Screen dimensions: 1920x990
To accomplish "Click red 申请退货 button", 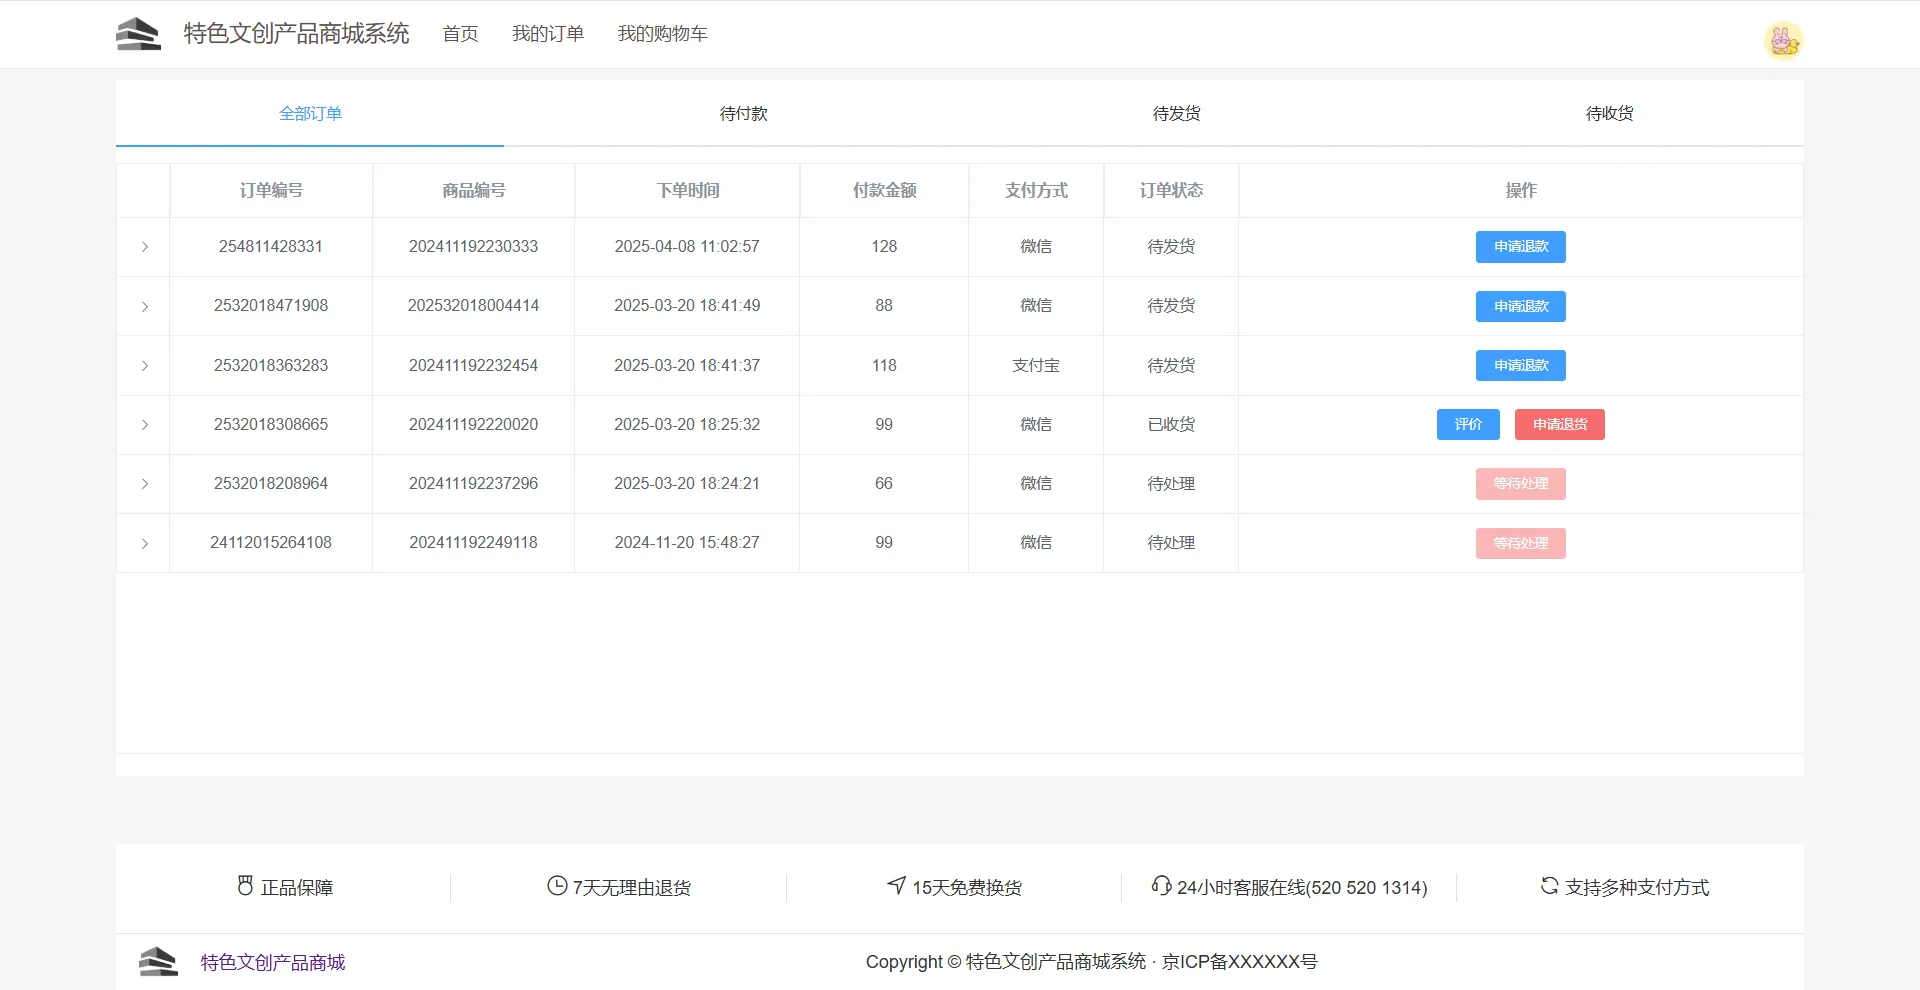I will click(1559, 425).
